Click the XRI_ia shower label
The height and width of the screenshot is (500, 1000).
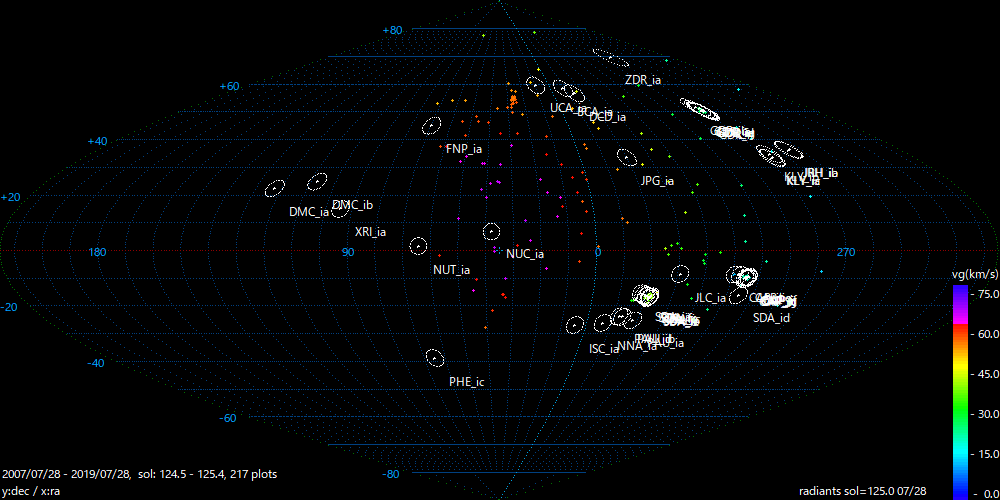click(x=370, y=232)
